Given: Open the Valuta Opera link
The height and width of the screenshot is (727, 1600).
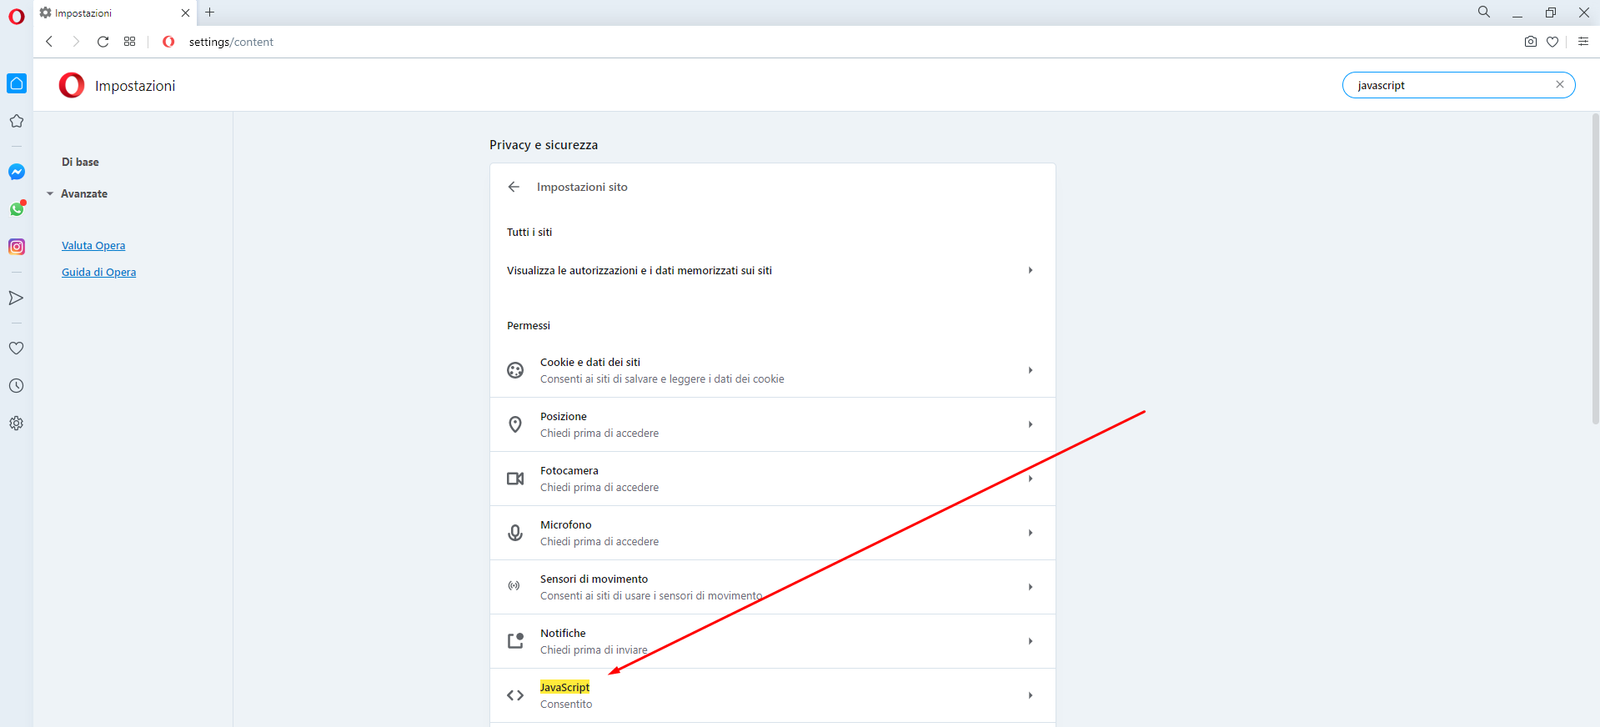Looking at the screenshot, I should tap(93, 246).
